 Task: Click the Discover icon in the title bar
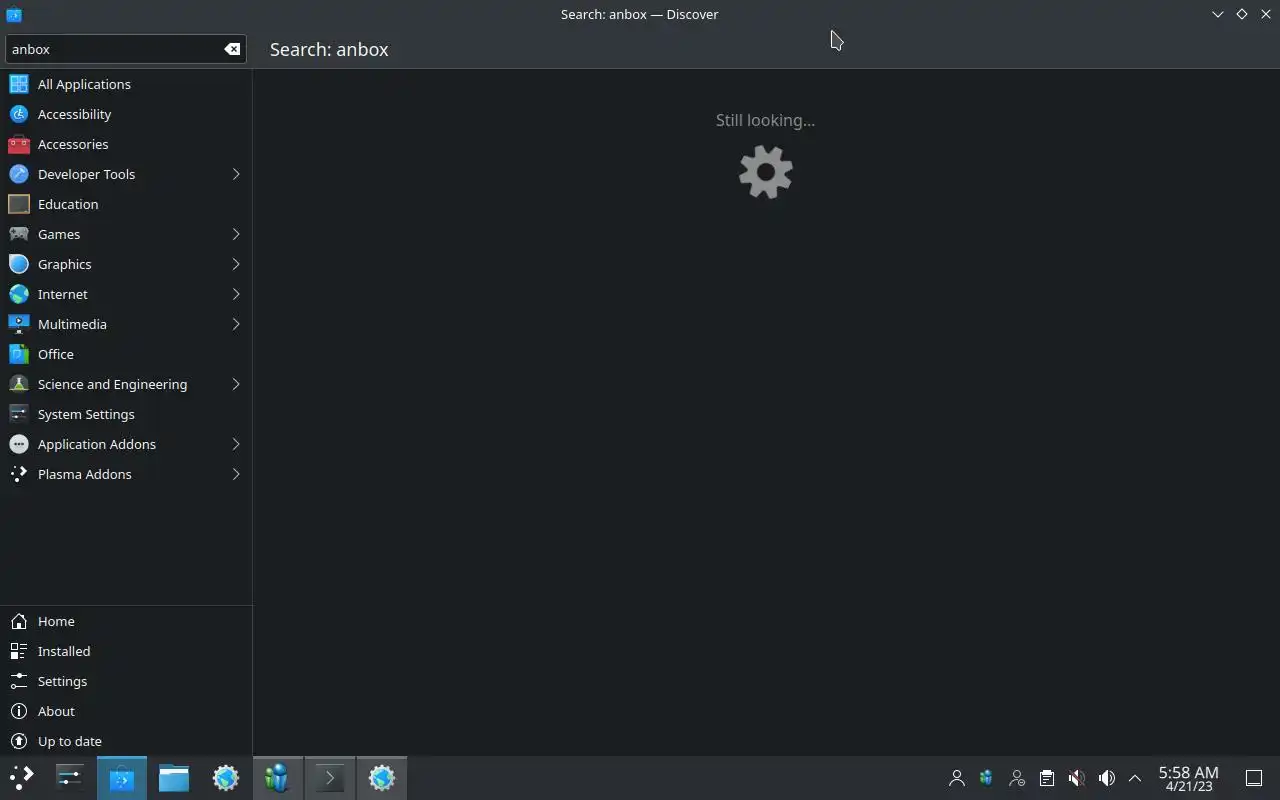click(x=14, y=14)
